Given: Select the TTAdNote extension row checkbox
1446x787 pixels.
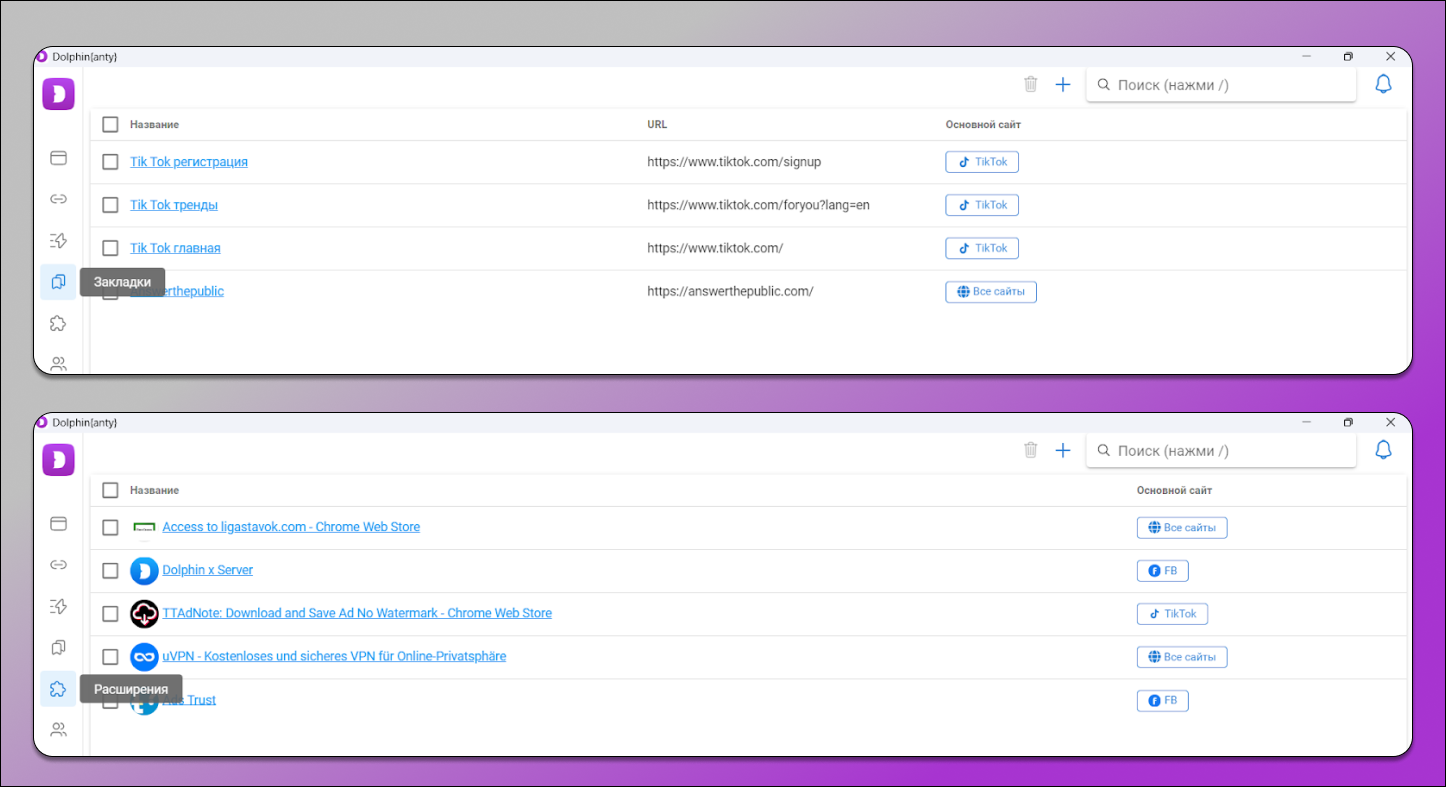Looking at the screenshot, I should pos(111,614).
